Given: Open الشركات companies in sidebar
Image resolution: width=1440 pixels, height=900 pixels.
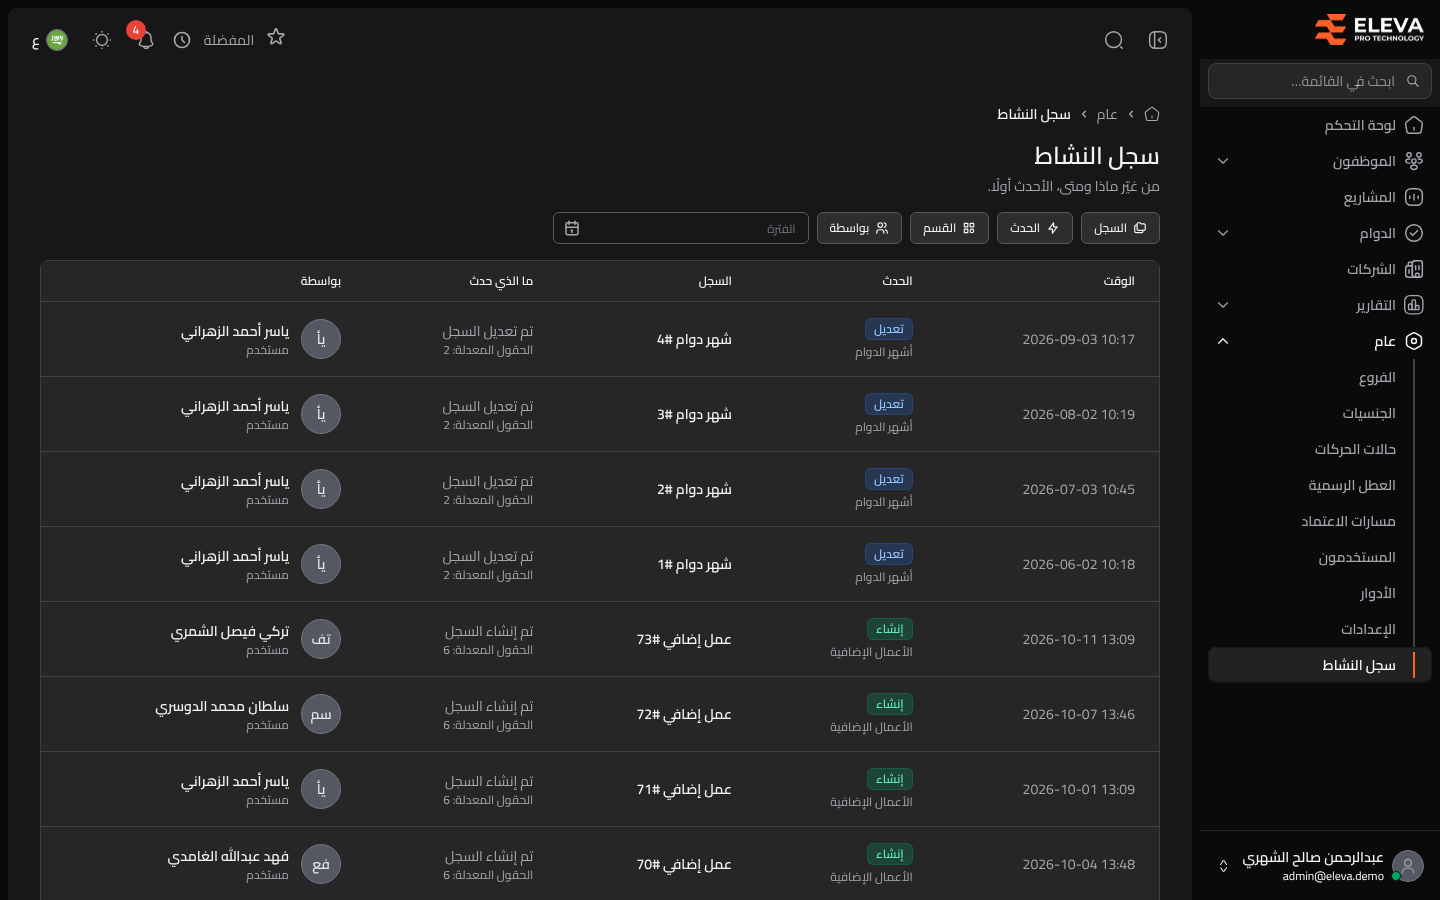Looking at the screenshot, I should coord(1320,269).
